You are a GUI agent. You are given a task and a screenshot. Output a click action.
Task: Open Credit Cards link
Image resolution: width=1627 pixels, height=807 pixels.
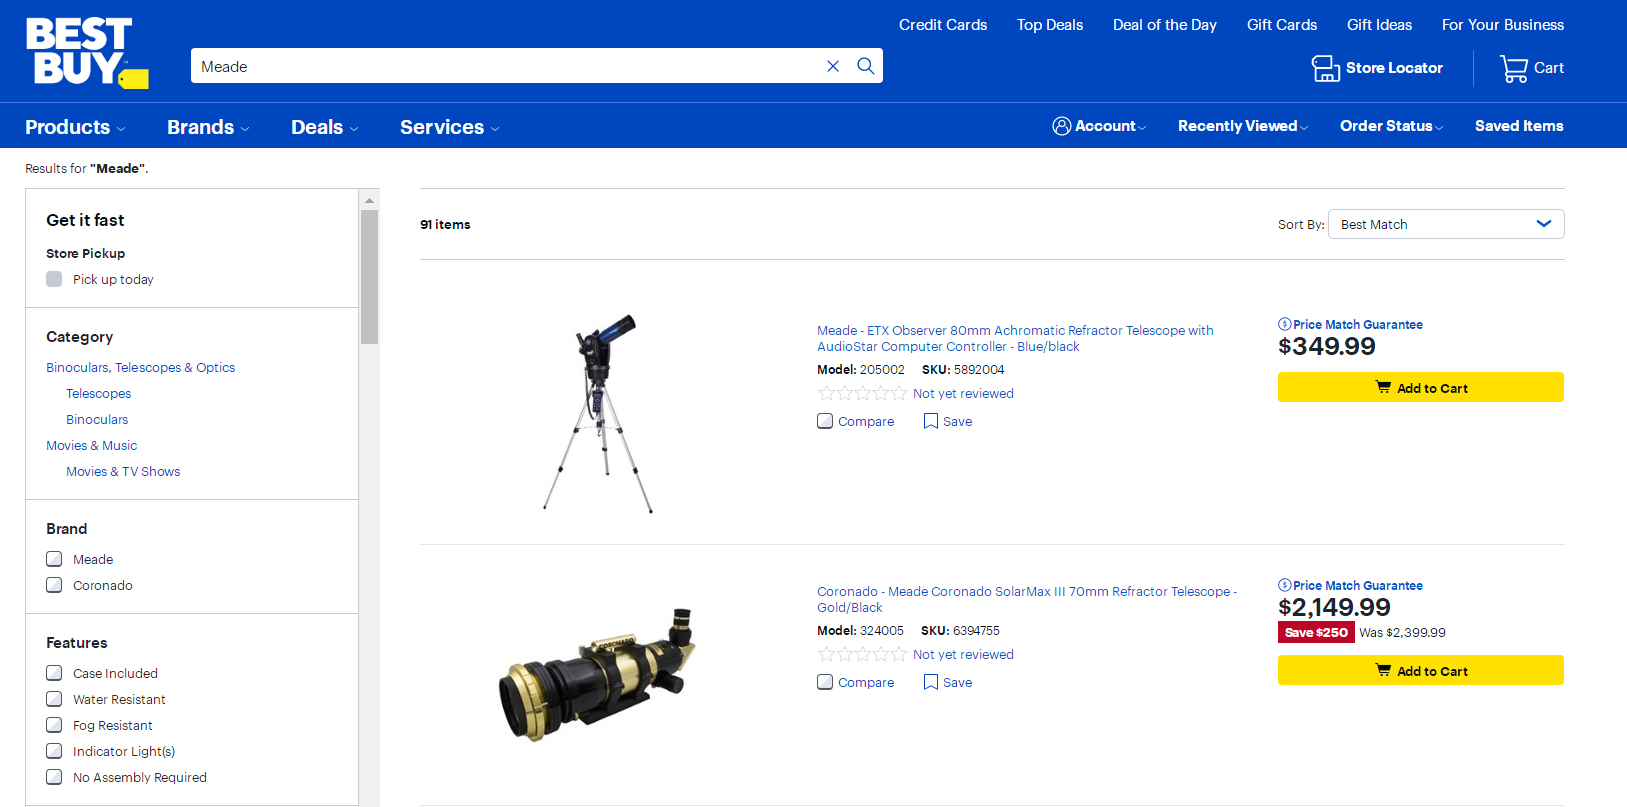[x=943, y=25]
